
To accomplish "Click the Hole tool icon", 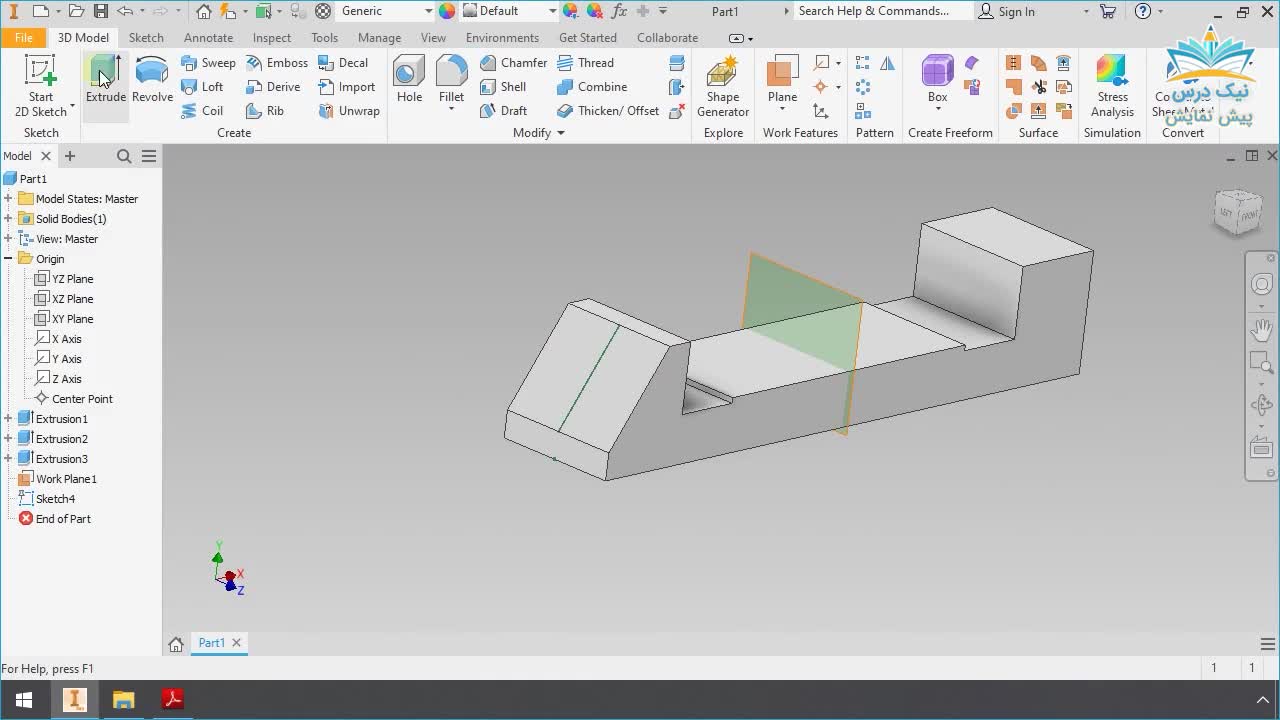I will pos(409,80).
